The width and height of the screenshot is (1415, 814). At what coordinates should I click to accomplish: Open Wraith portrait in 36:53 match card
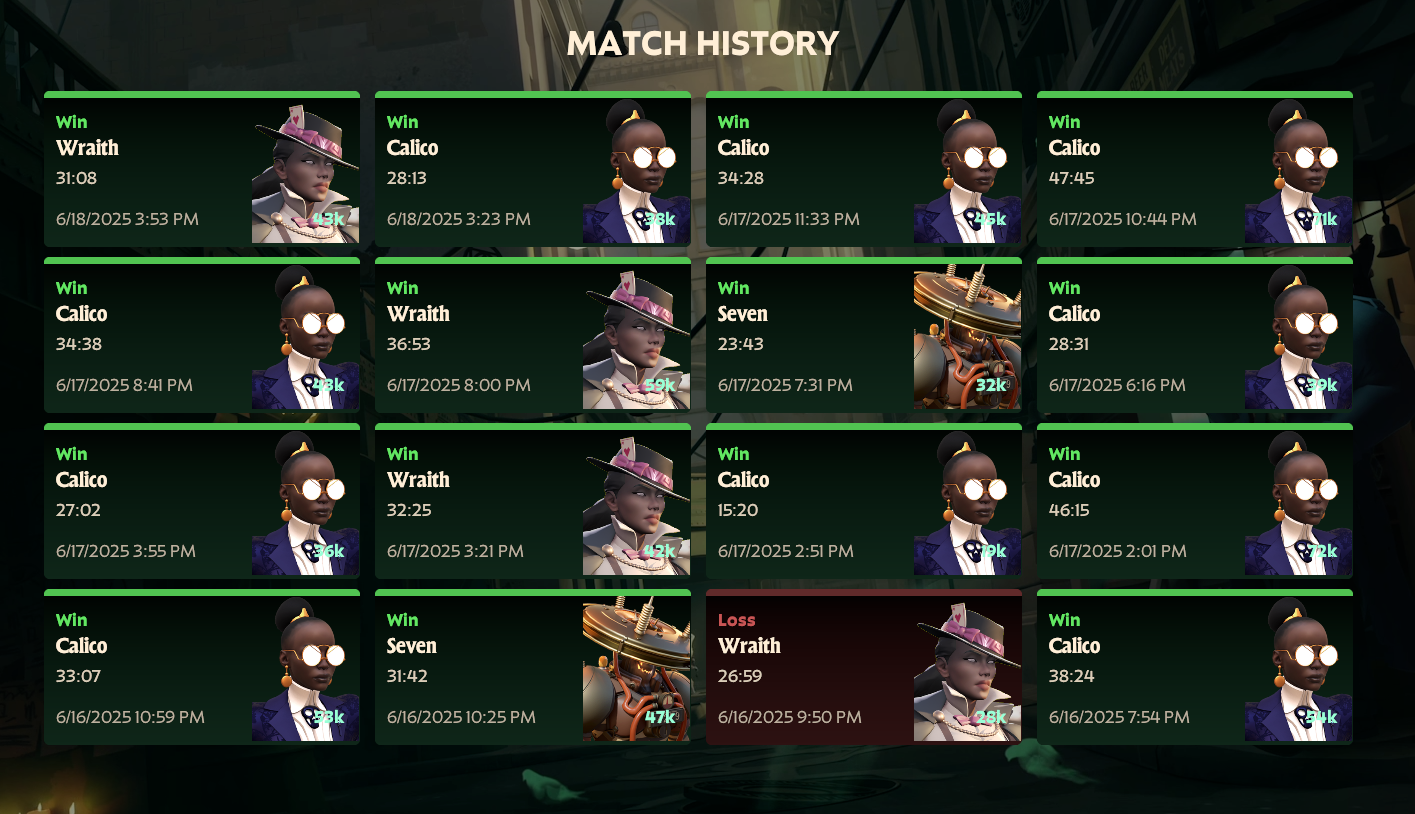(636, 338)
